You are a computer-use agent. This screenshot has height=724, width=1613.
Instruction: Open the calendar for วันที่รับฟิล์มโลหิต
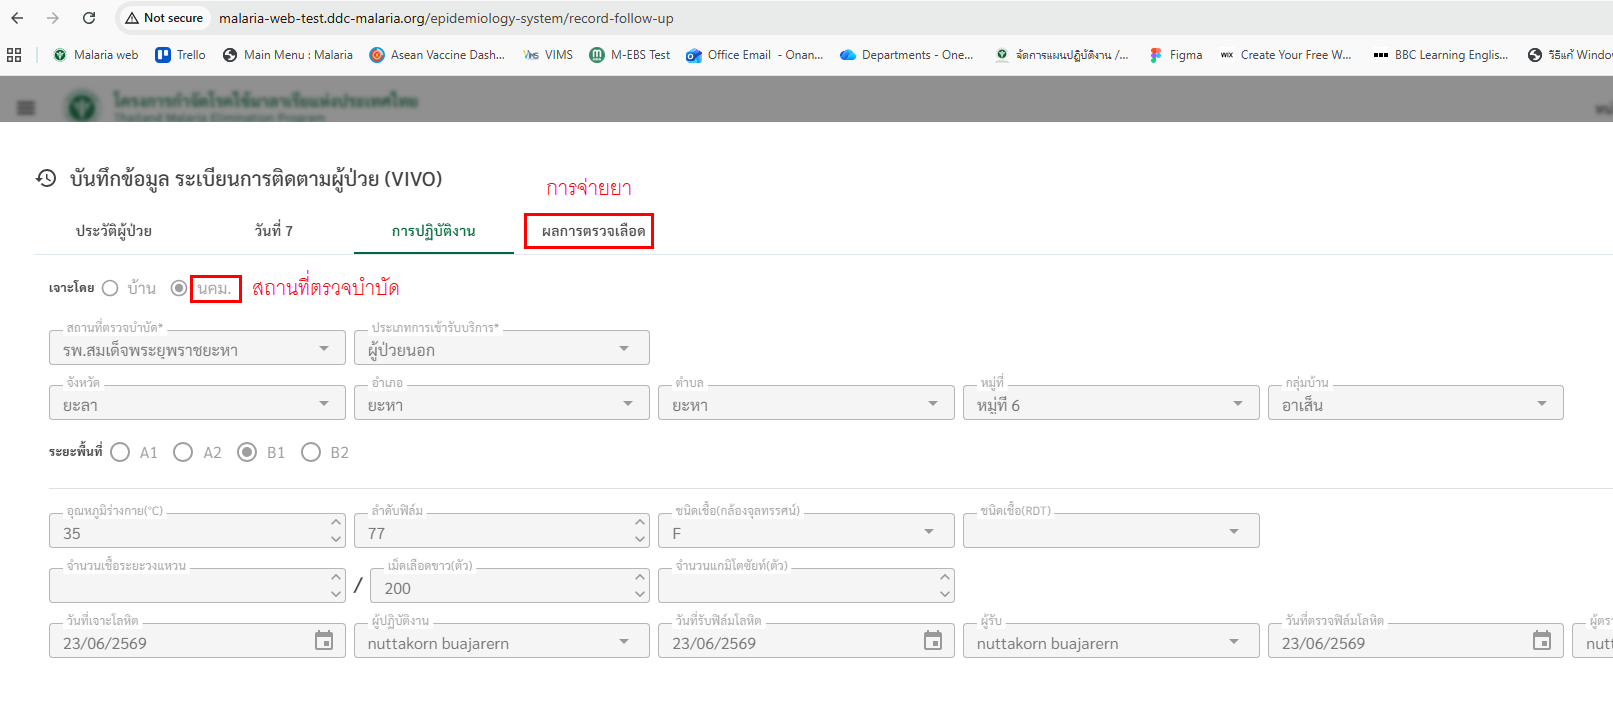[x=933, y=640]
